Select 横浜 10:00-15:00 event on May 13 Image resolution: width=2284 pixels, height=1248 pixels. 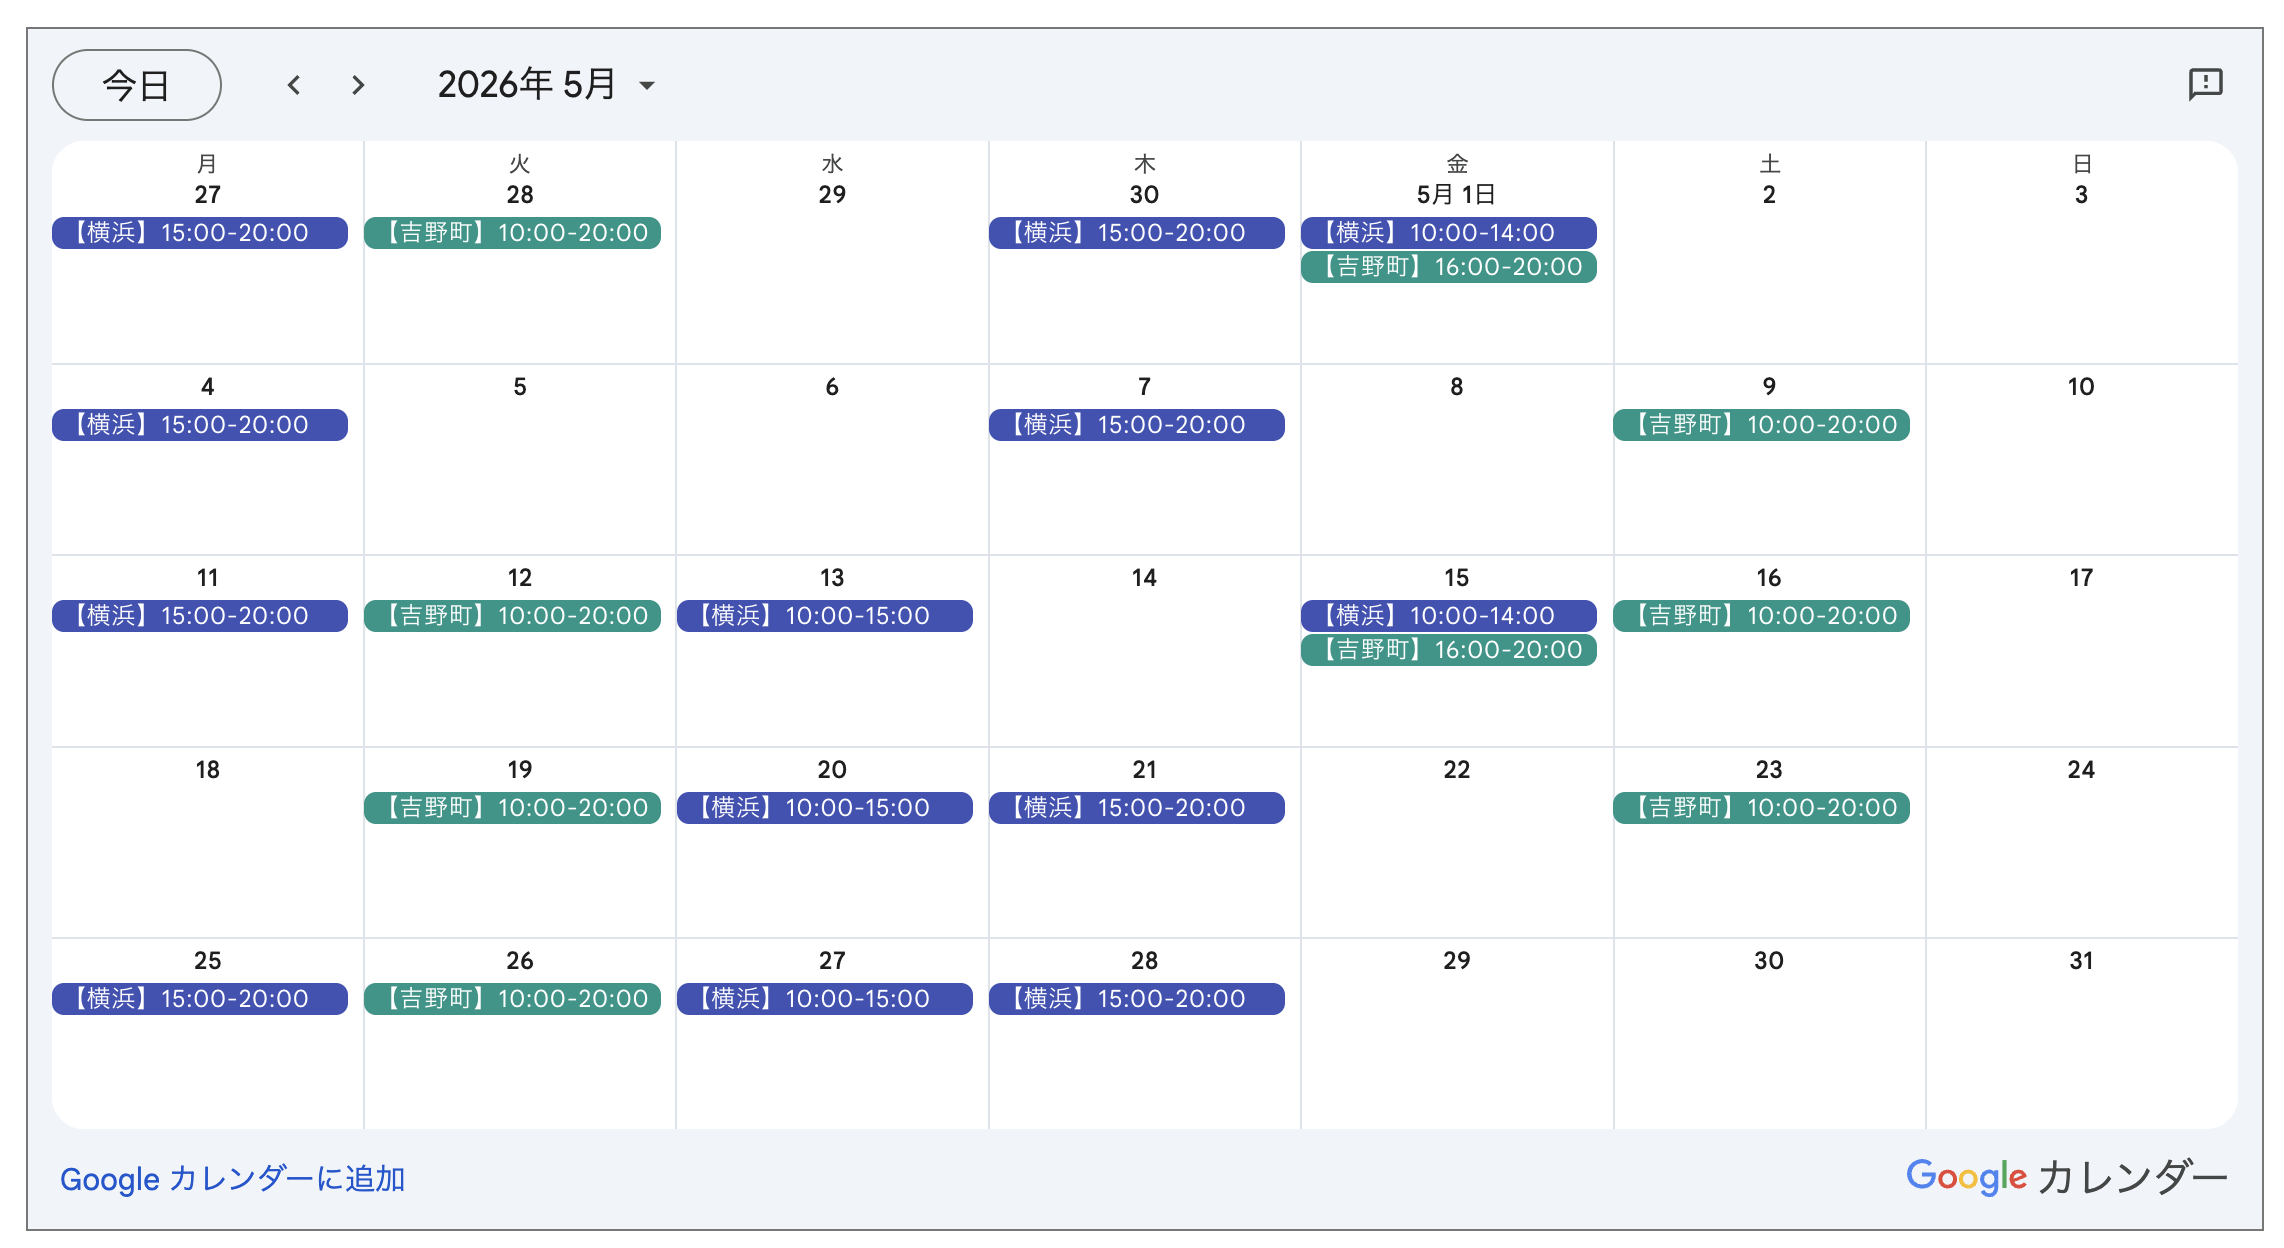tap(824, 616)
